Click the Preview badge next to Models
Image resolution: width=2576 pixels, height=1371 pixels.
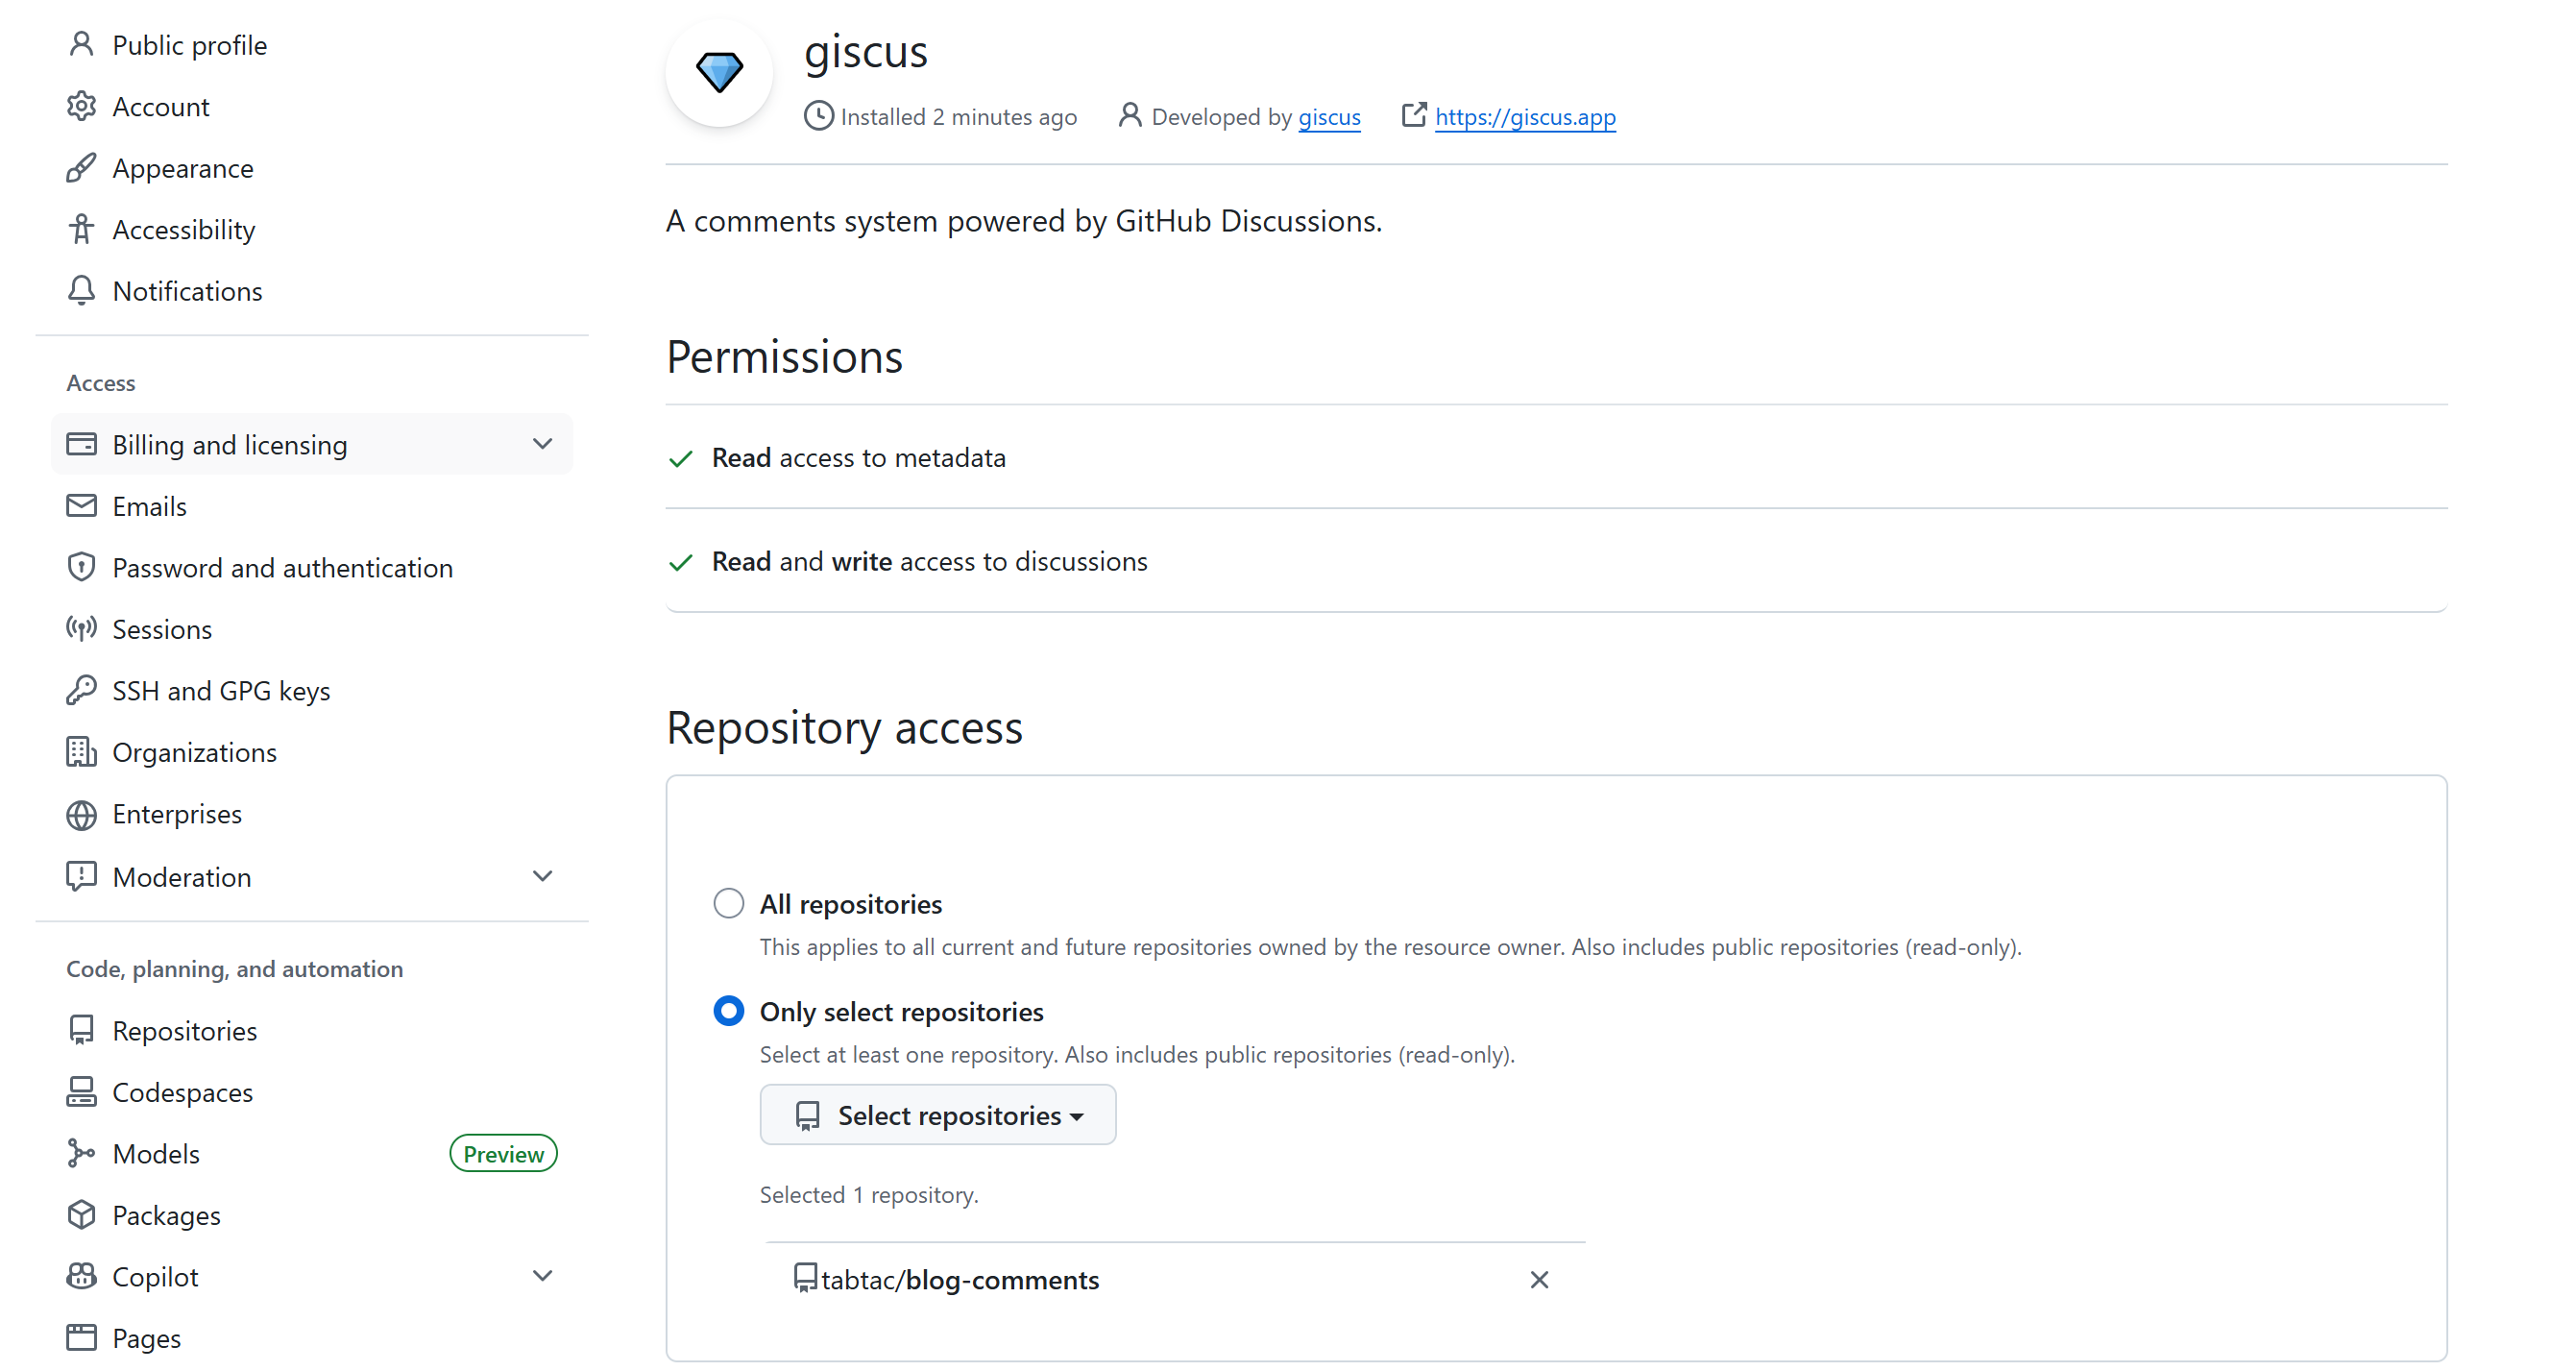pos(503,1153)
